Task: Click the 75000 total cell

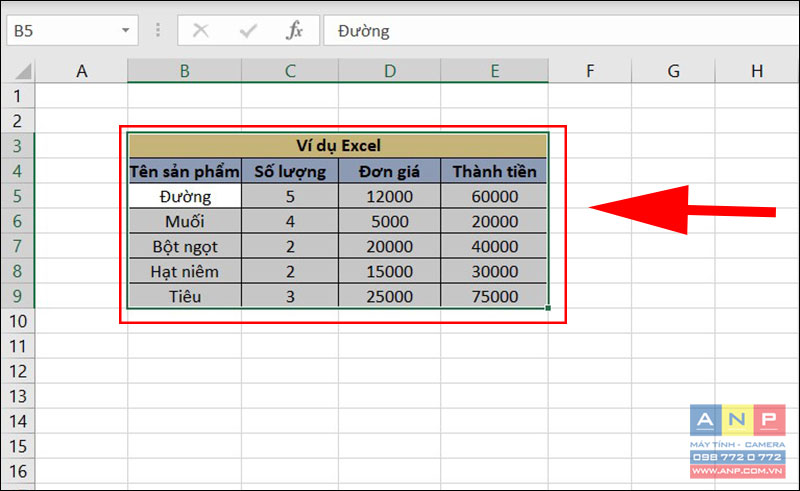Action: pos(494,296)
